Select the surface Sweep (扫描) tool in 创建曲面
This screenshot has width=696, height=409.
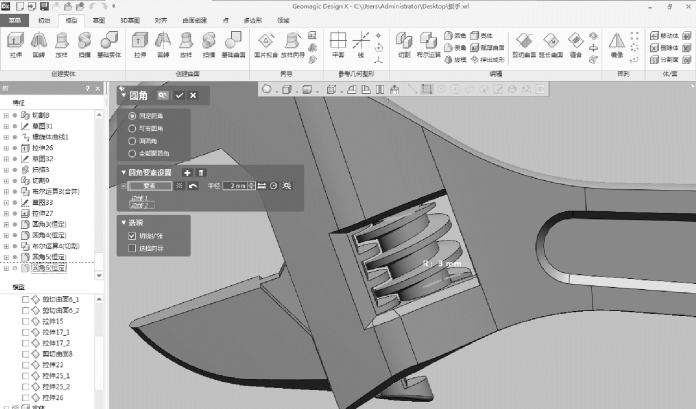click(208, 45)
